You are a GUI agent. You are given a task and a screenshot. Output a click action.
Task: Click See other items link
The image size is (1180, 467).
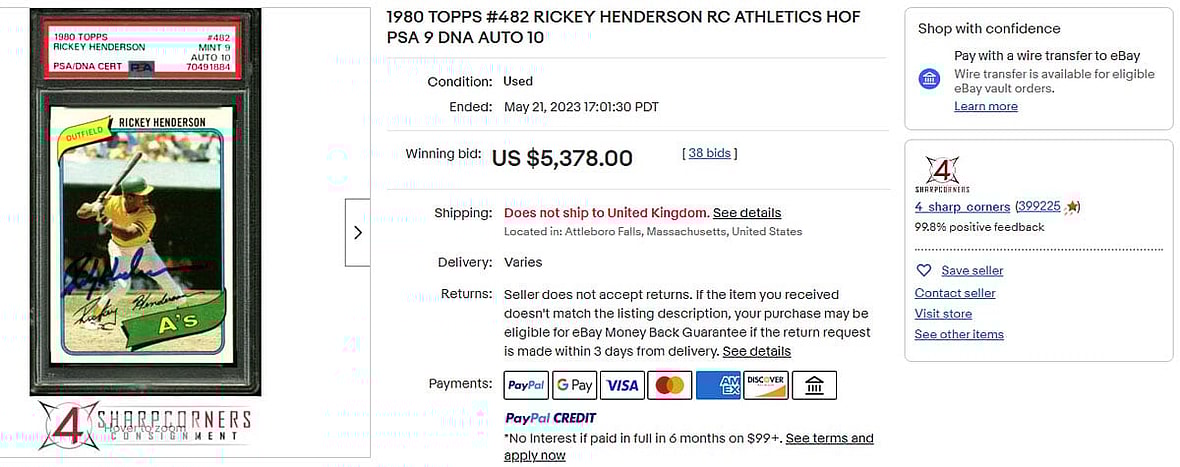(959, 334)
